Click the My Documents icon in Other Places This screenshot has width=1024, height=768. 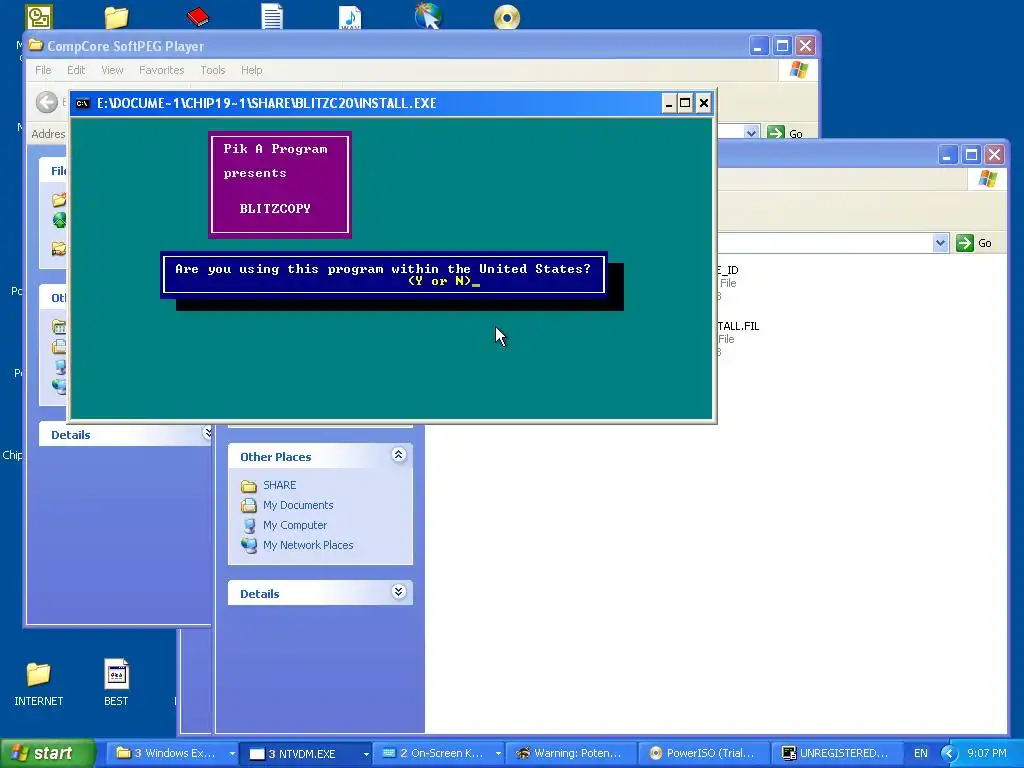click(249, 505)
